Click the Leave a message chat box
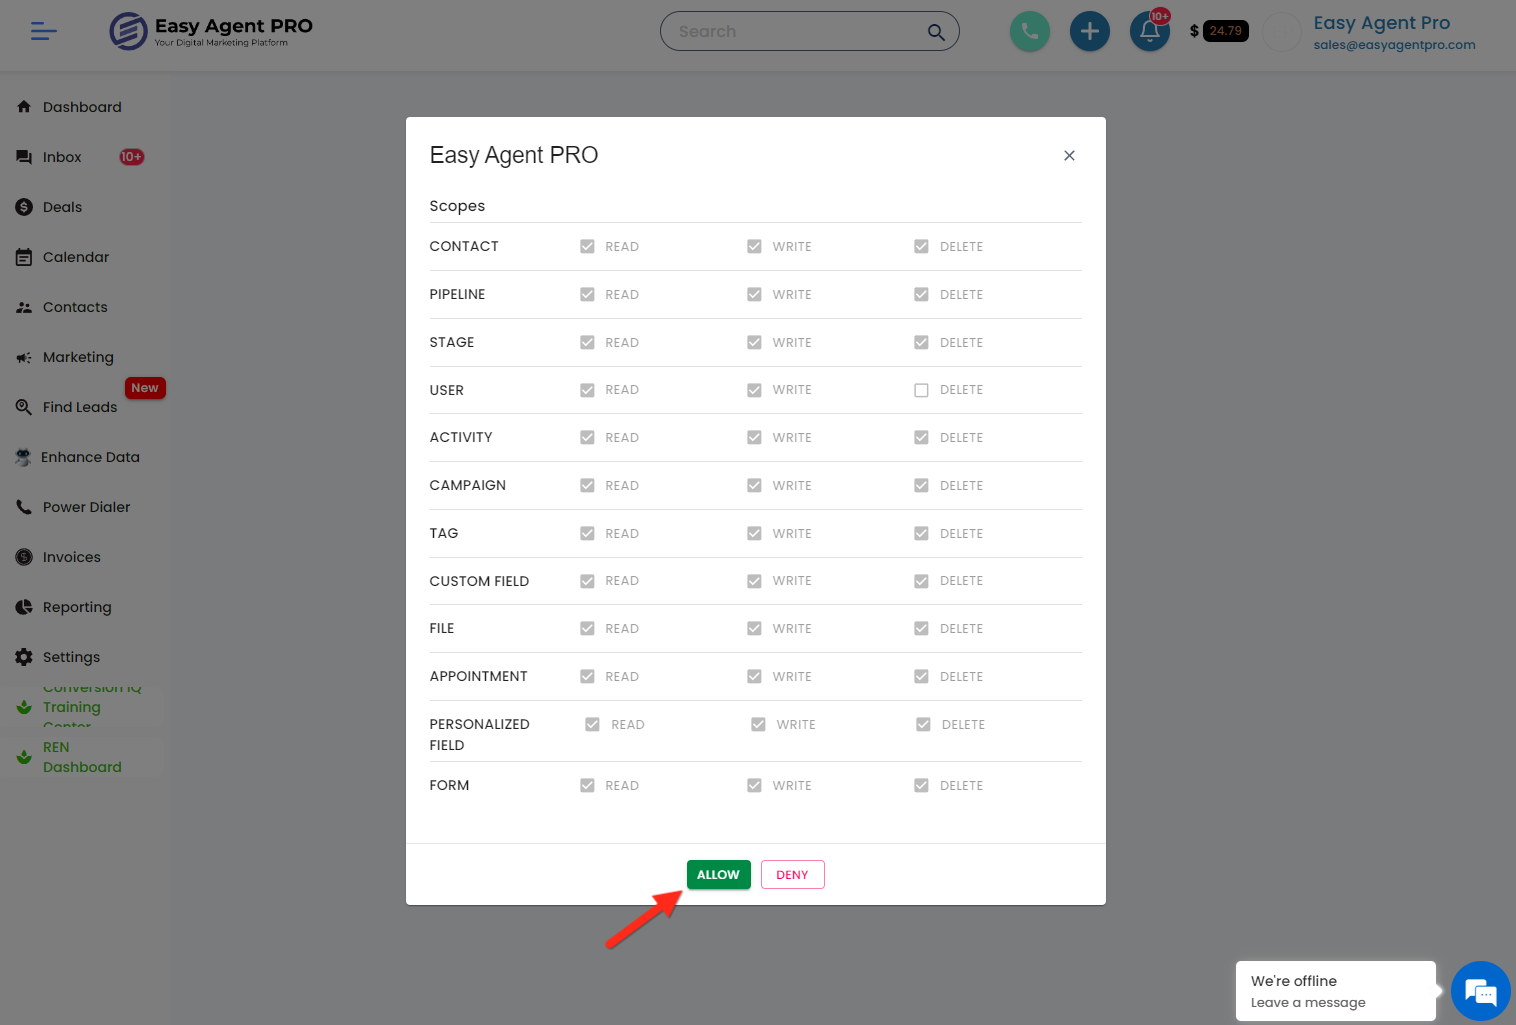 (x=1335, y=991)
